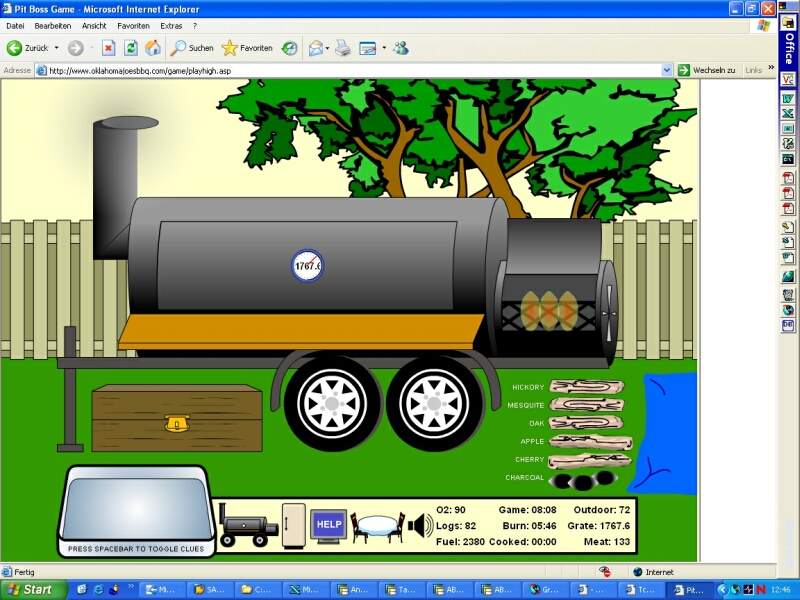This screenshot has height=600, width=800.
Task: Open the Ansicht menu
Action: click(x=94, y=26)
